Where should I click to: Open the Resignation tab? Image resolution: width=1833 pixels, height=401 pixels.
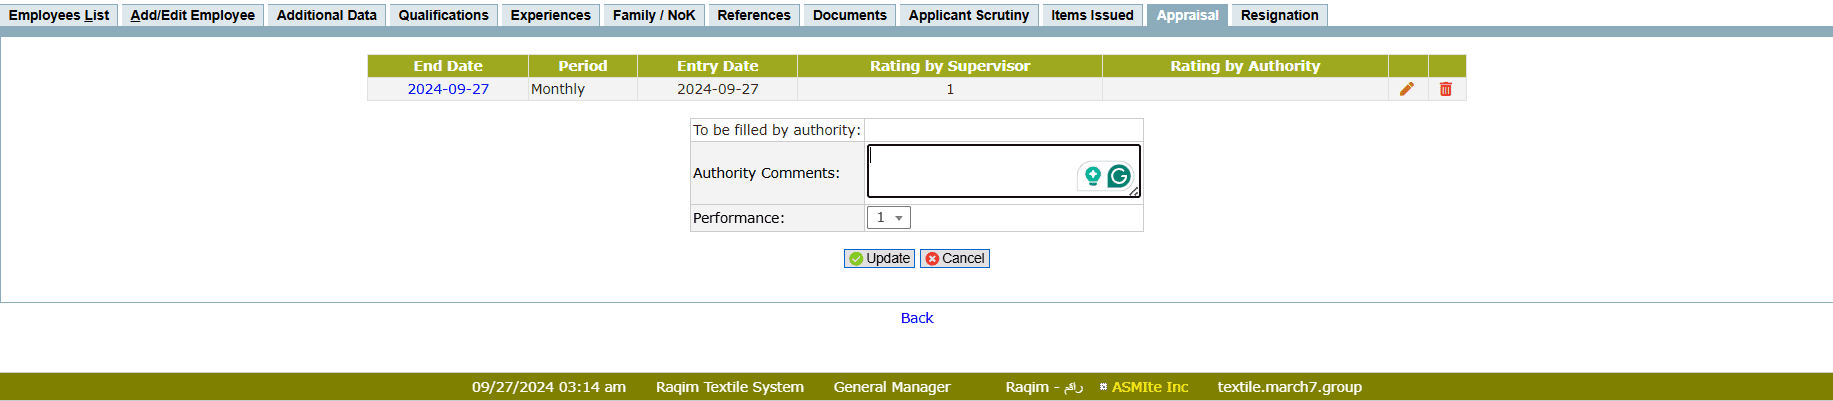[1279, 15]
